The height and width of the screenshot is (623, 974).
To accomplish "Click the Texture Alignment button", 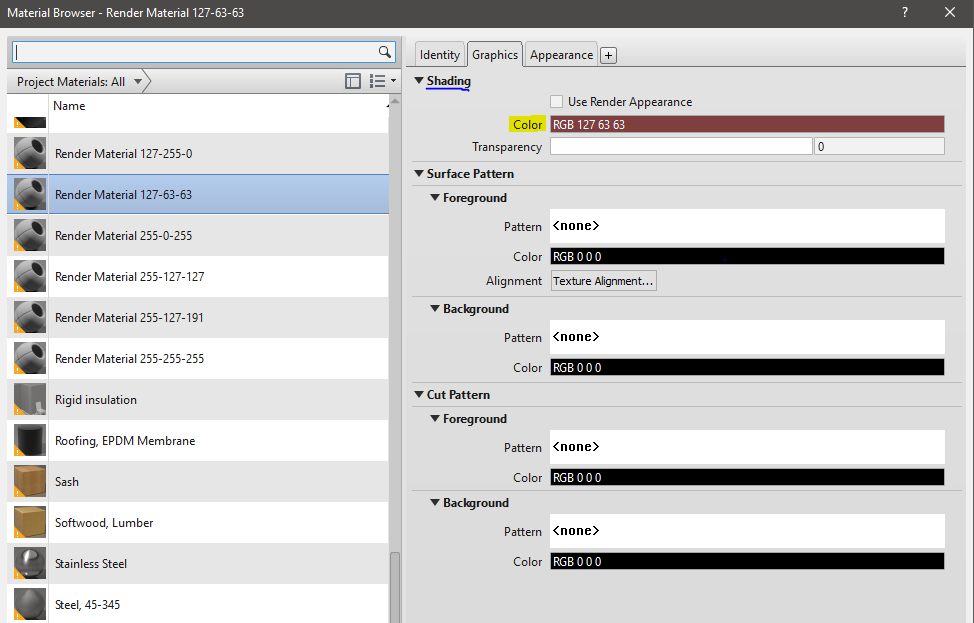I will (603, 281).
